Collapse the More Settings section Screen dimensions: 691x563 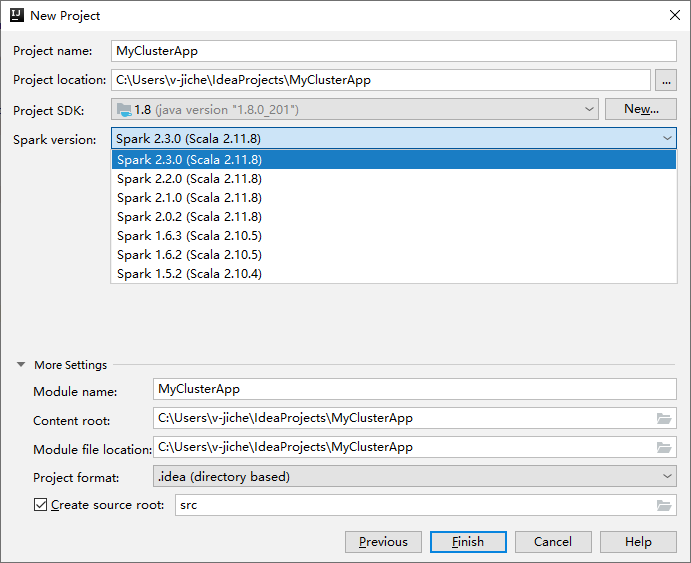21,365
